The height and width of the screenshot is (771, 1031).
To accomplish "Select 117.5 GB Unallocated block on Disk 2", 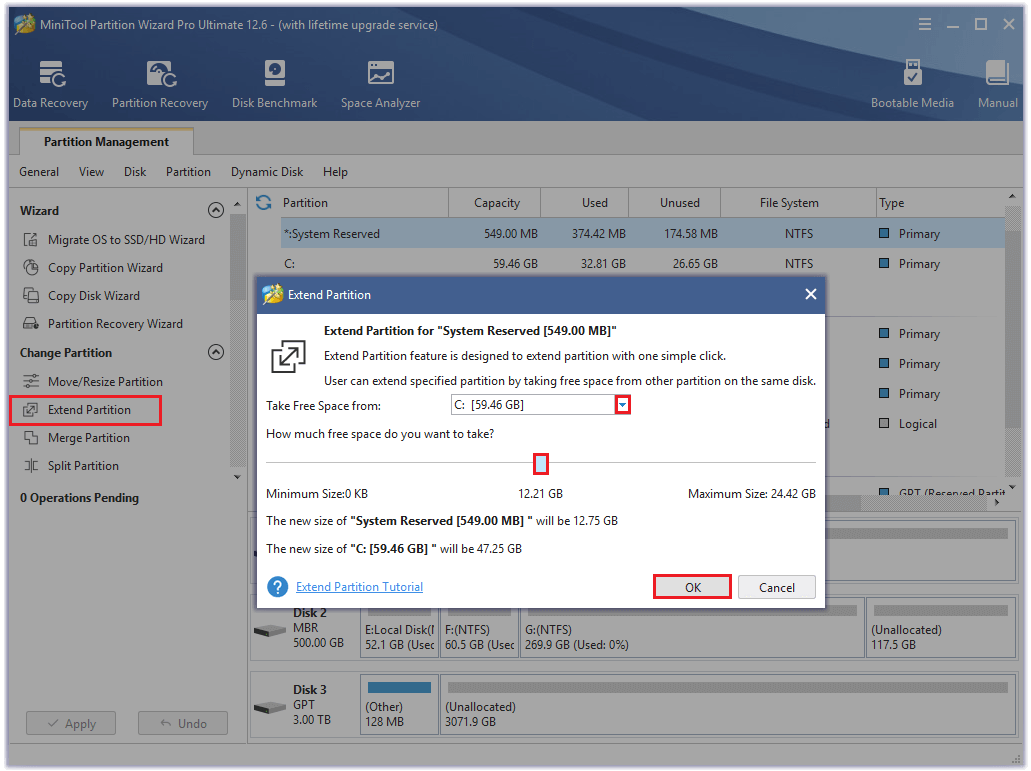I will click(941, 628).
